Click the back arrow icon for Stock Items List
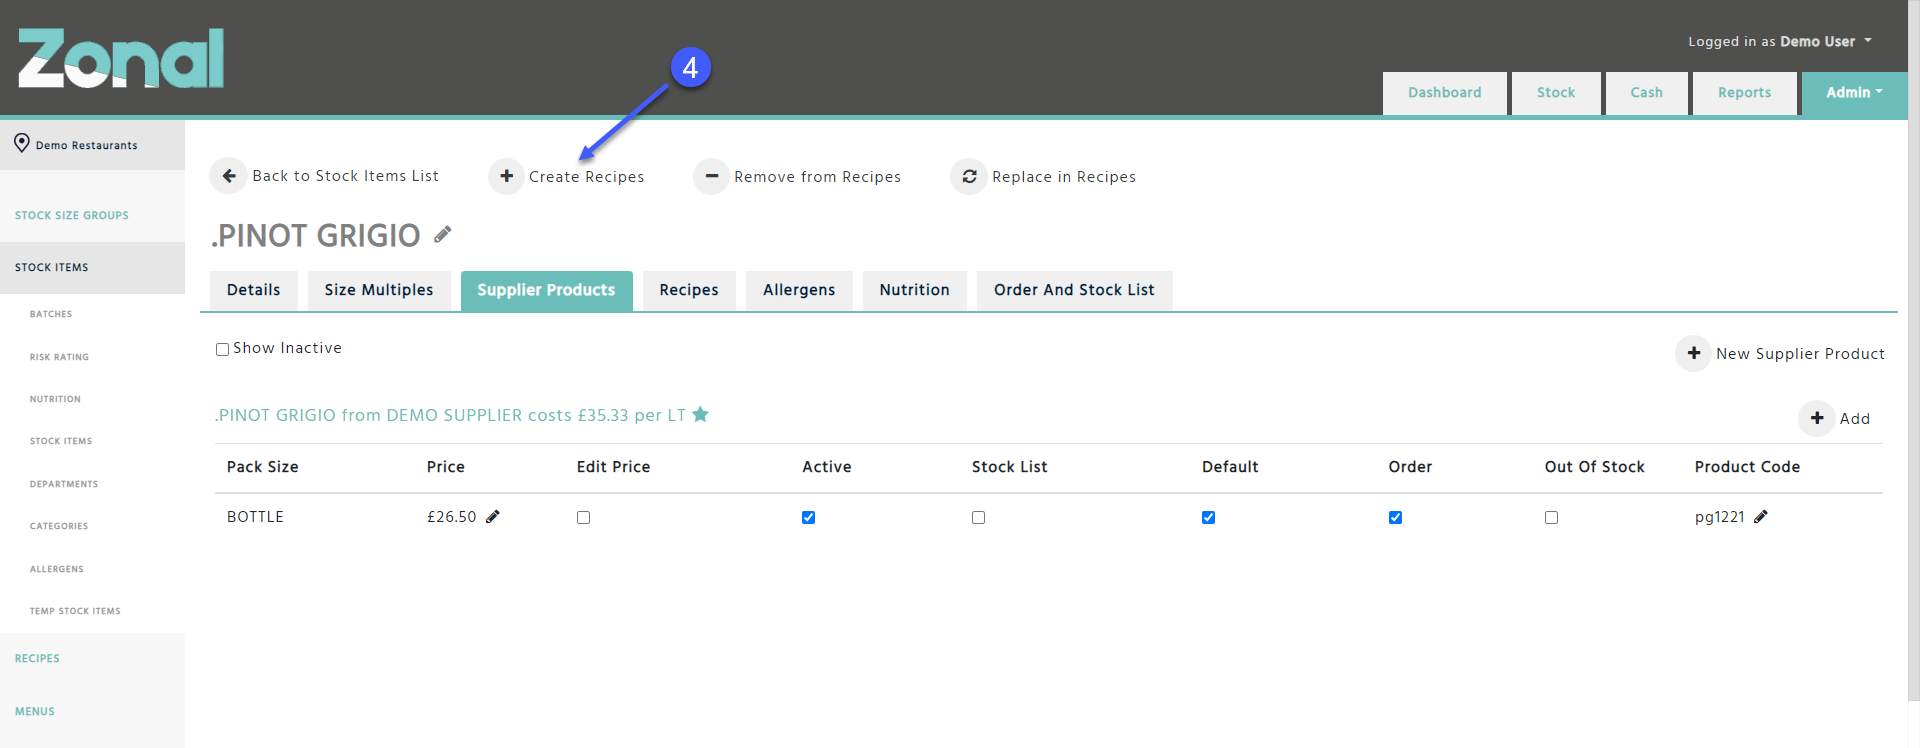Image resolution: width=1920 pixels, height=748 pixels. 228,176
